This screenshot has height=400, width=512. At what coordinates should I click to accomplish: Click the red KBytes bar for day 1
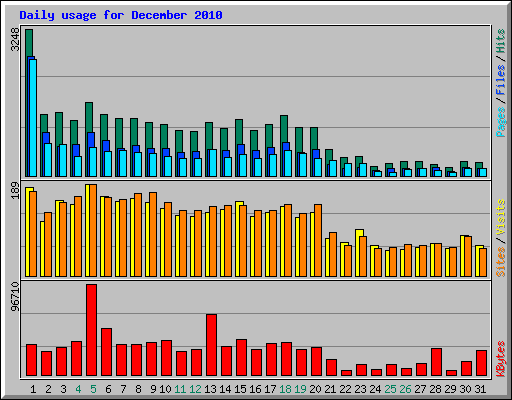point(31,360)
